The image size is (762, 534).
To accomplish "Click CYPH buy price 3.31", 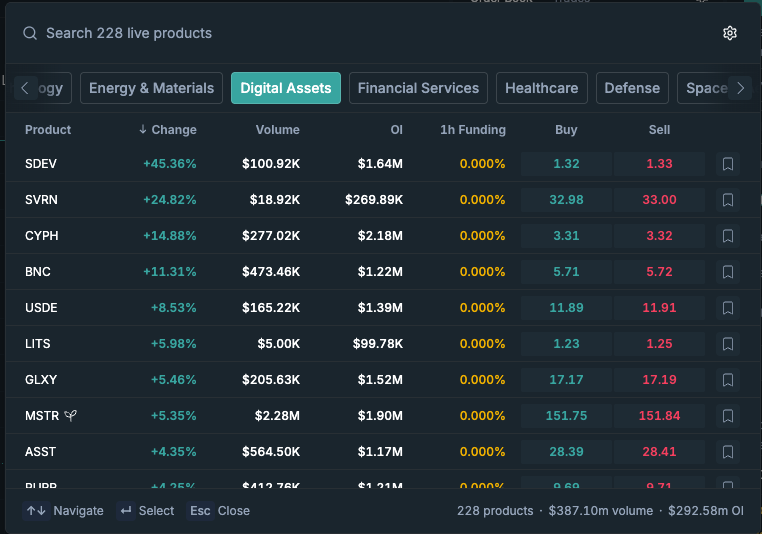I will pos(566,236).
